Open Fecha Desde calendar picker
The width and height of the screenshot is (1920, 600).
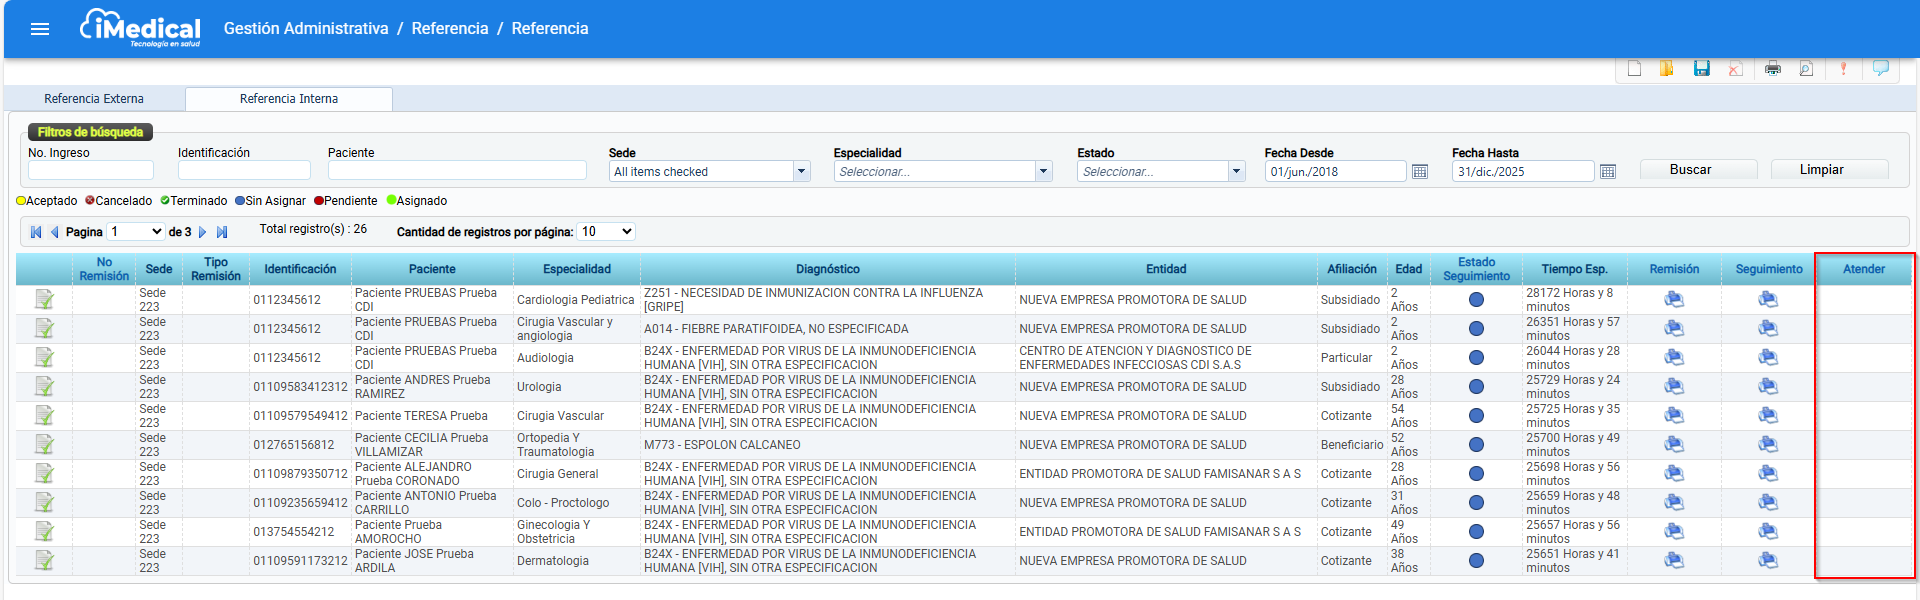click(1420, 172)
